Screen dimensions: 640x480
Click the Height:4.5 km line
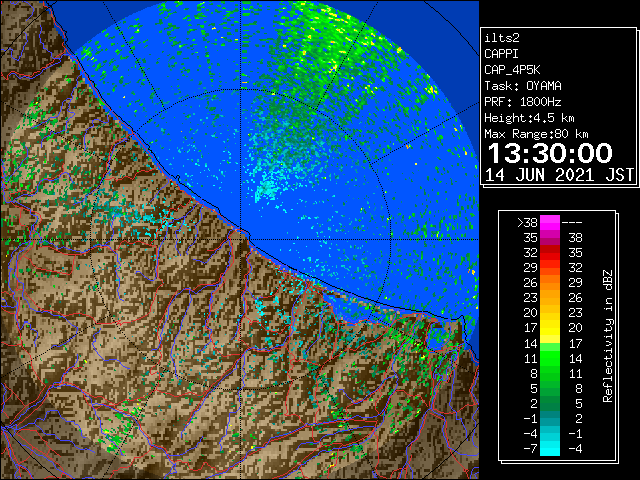pyautogui.click(x=529, y=118)
